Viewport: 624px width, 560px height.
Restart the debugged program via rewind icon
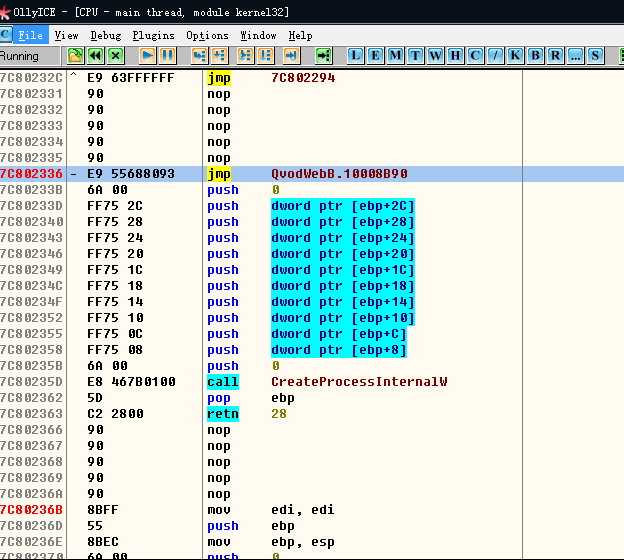pyautogui.click(x=95, y=55)
